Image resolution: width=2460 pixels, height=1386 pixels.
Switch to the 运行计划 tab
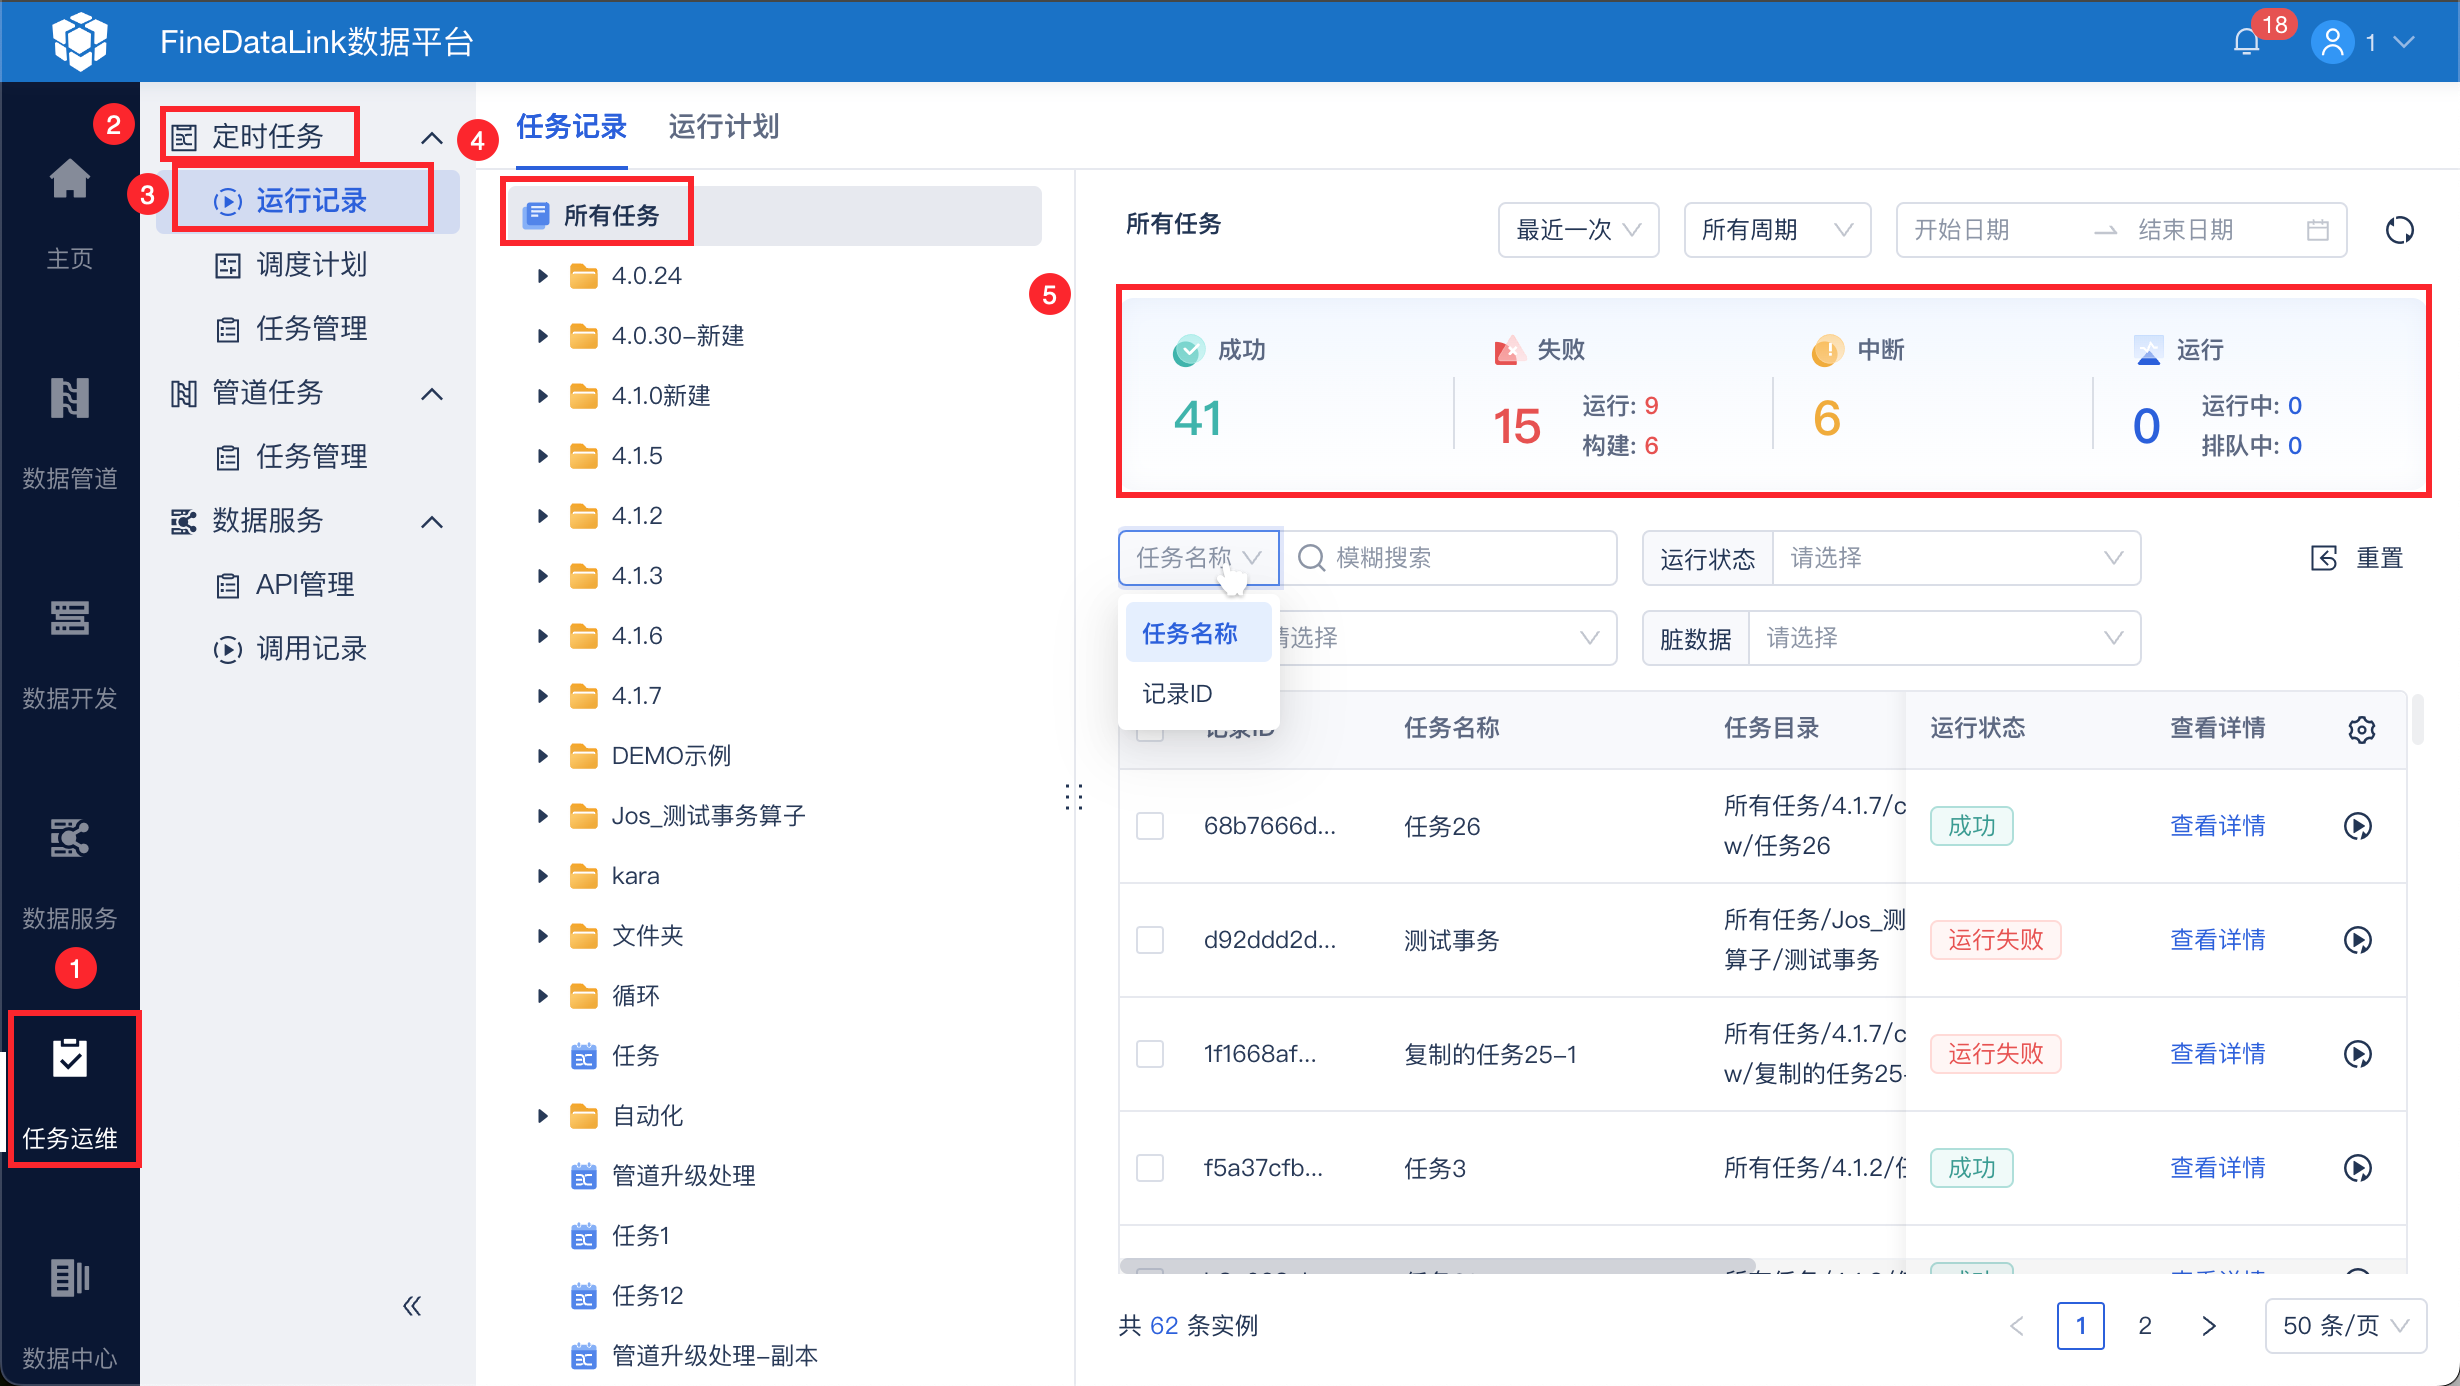click(723, 127)
